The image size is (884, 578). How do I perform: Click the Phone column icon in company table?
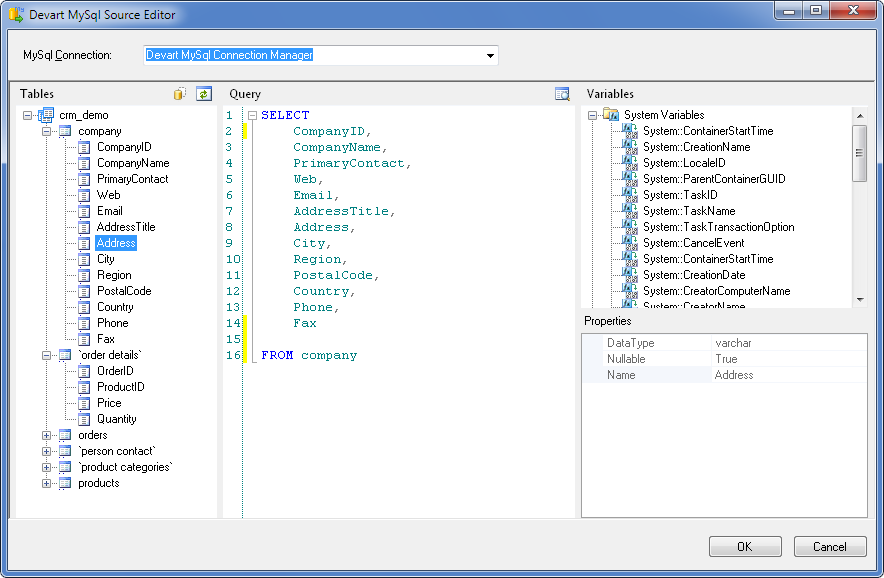point(84,323)
